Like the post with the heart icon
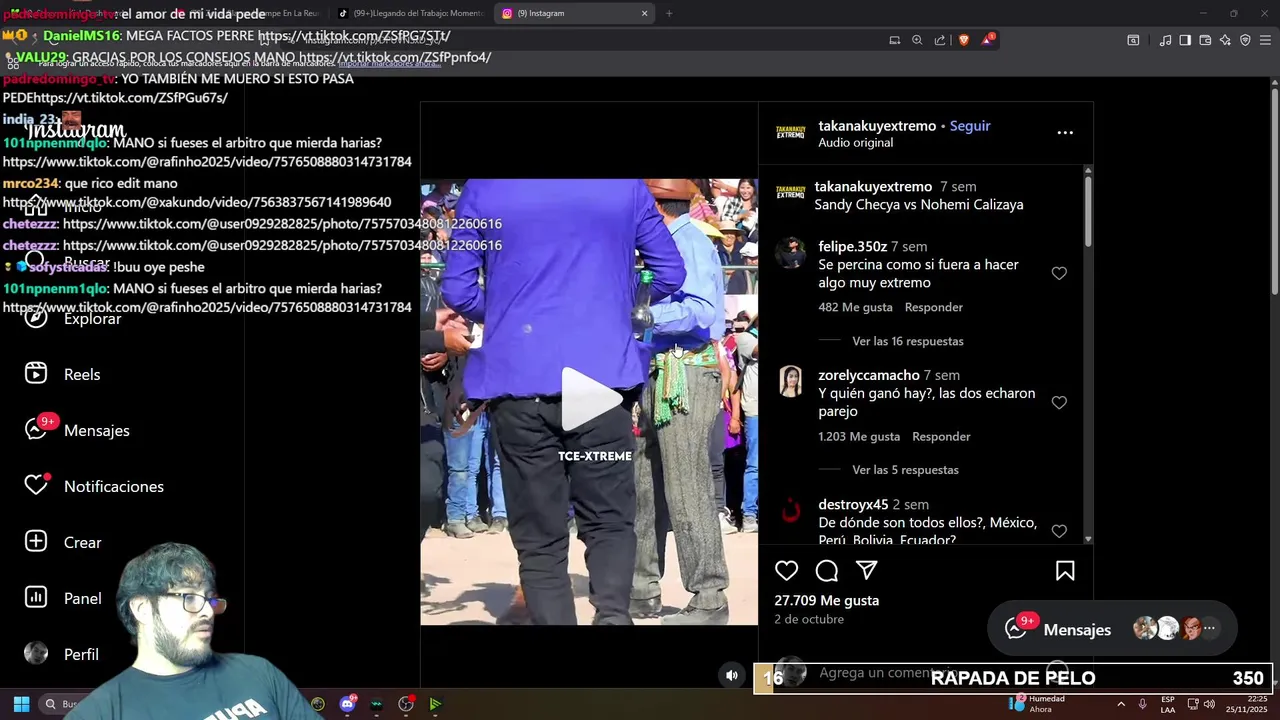Viewport: 1280px width, 720px height. [x=787, y=571]
